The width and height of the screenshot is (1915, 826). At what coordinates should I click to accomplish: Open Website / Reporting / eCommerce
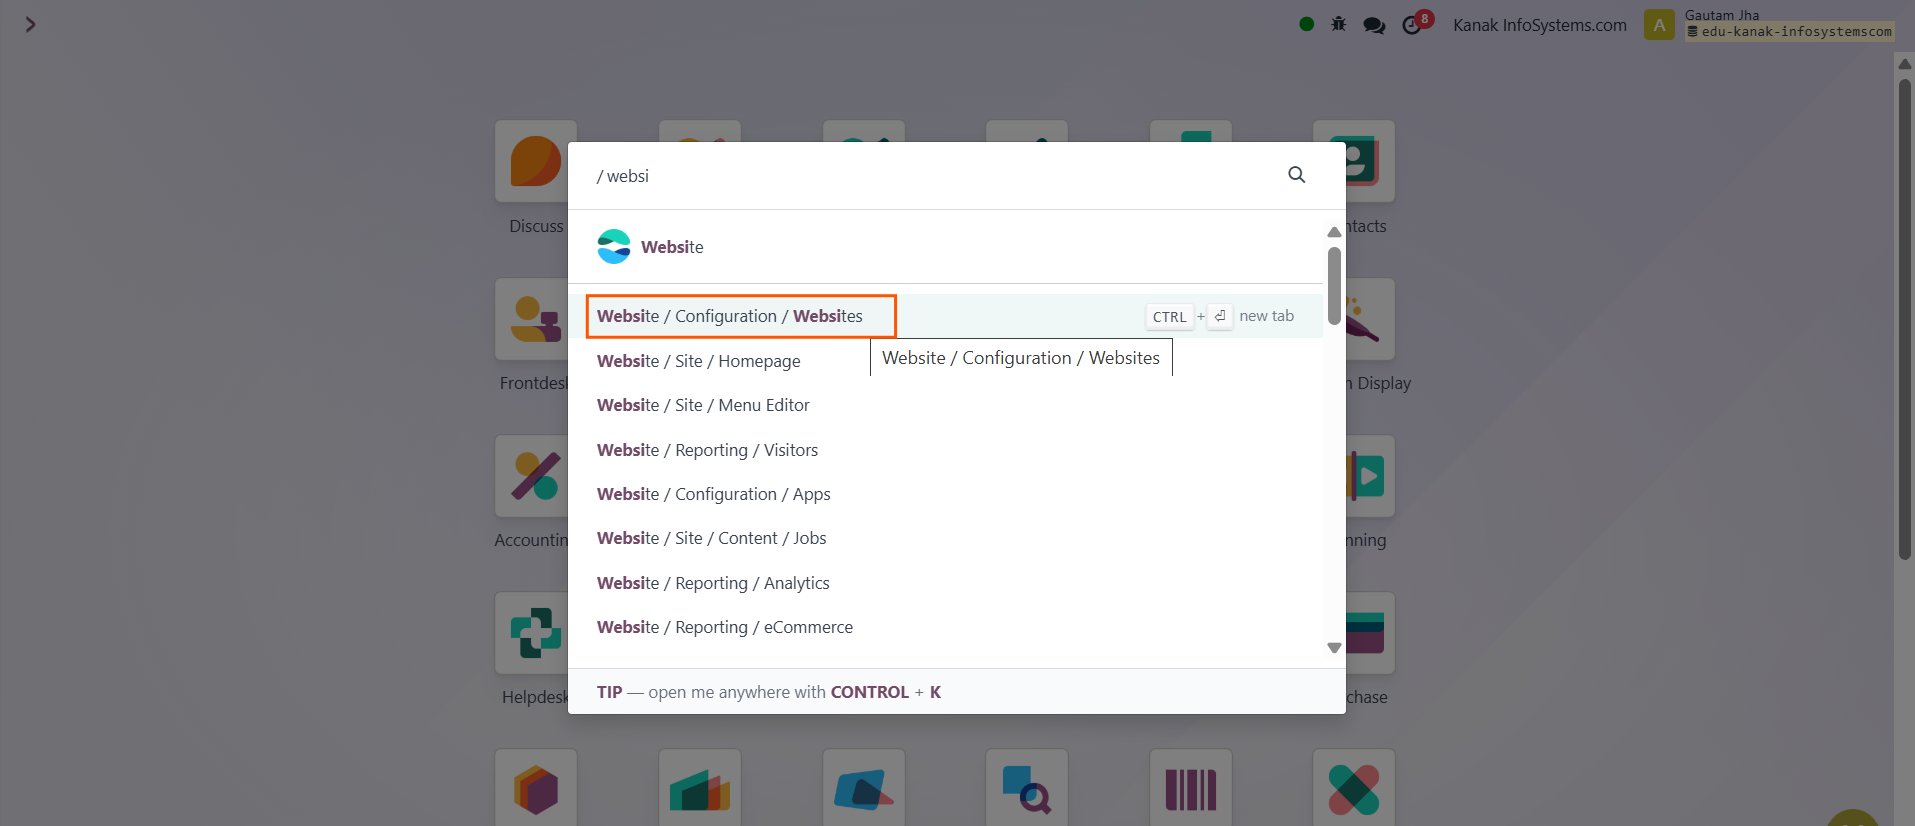(x=724, y=627)
